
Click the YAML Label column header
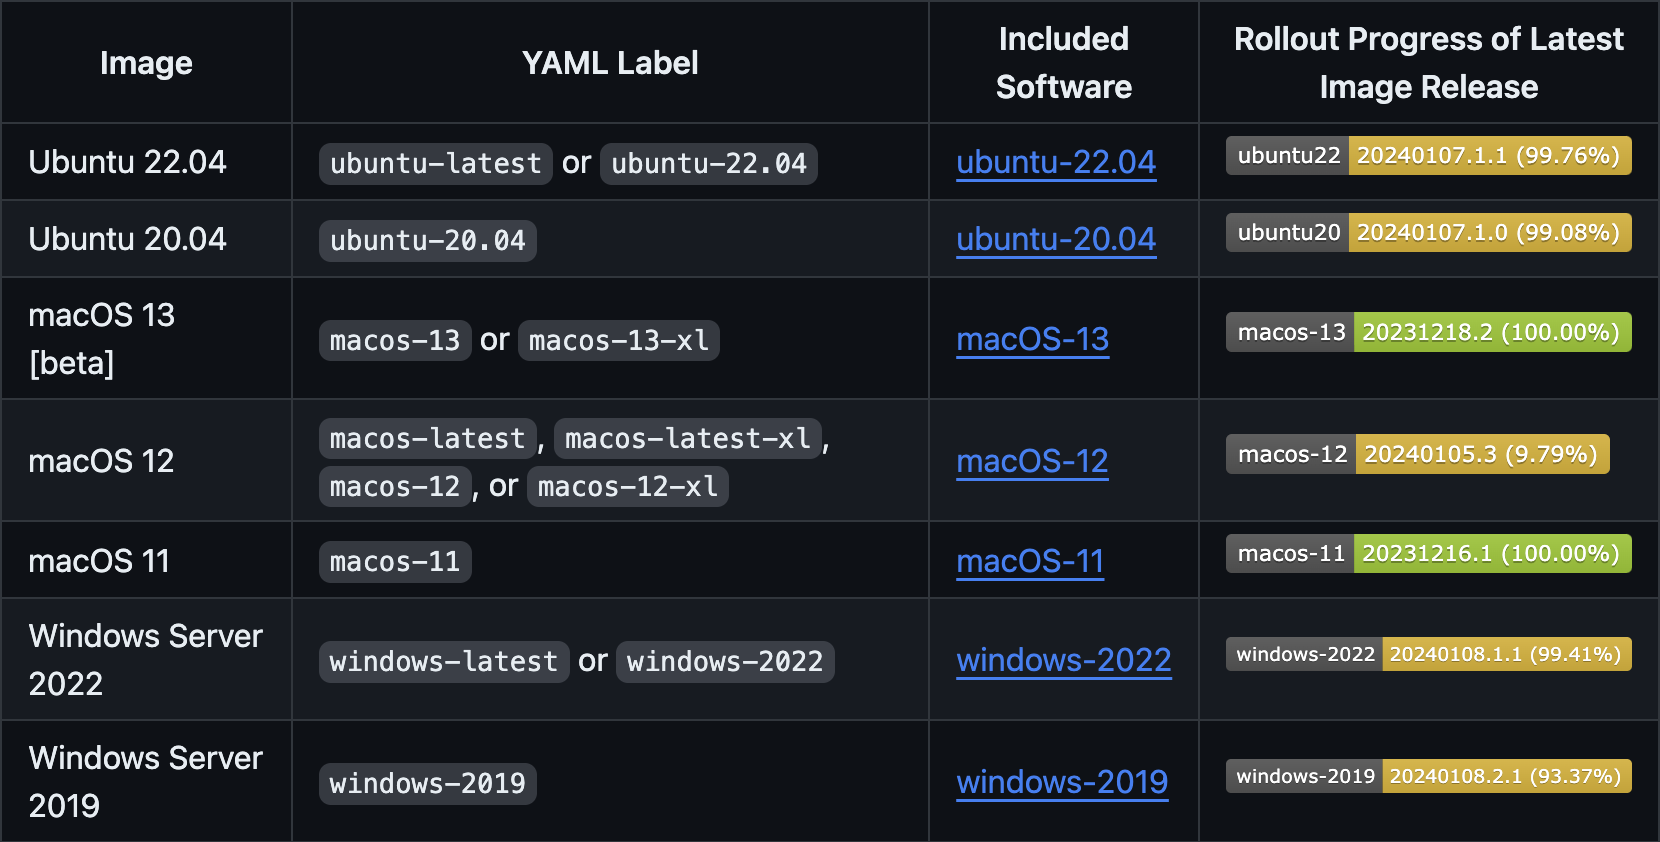[610, 63]
